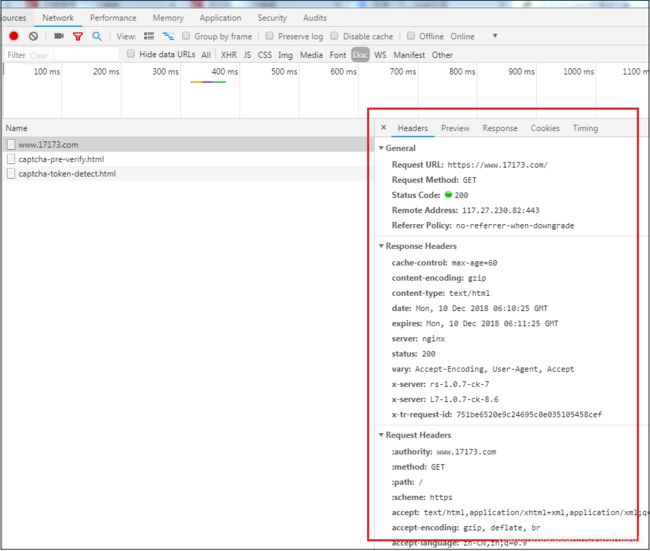
Task: Filter requests by XHR
Action: pos(228,55)
